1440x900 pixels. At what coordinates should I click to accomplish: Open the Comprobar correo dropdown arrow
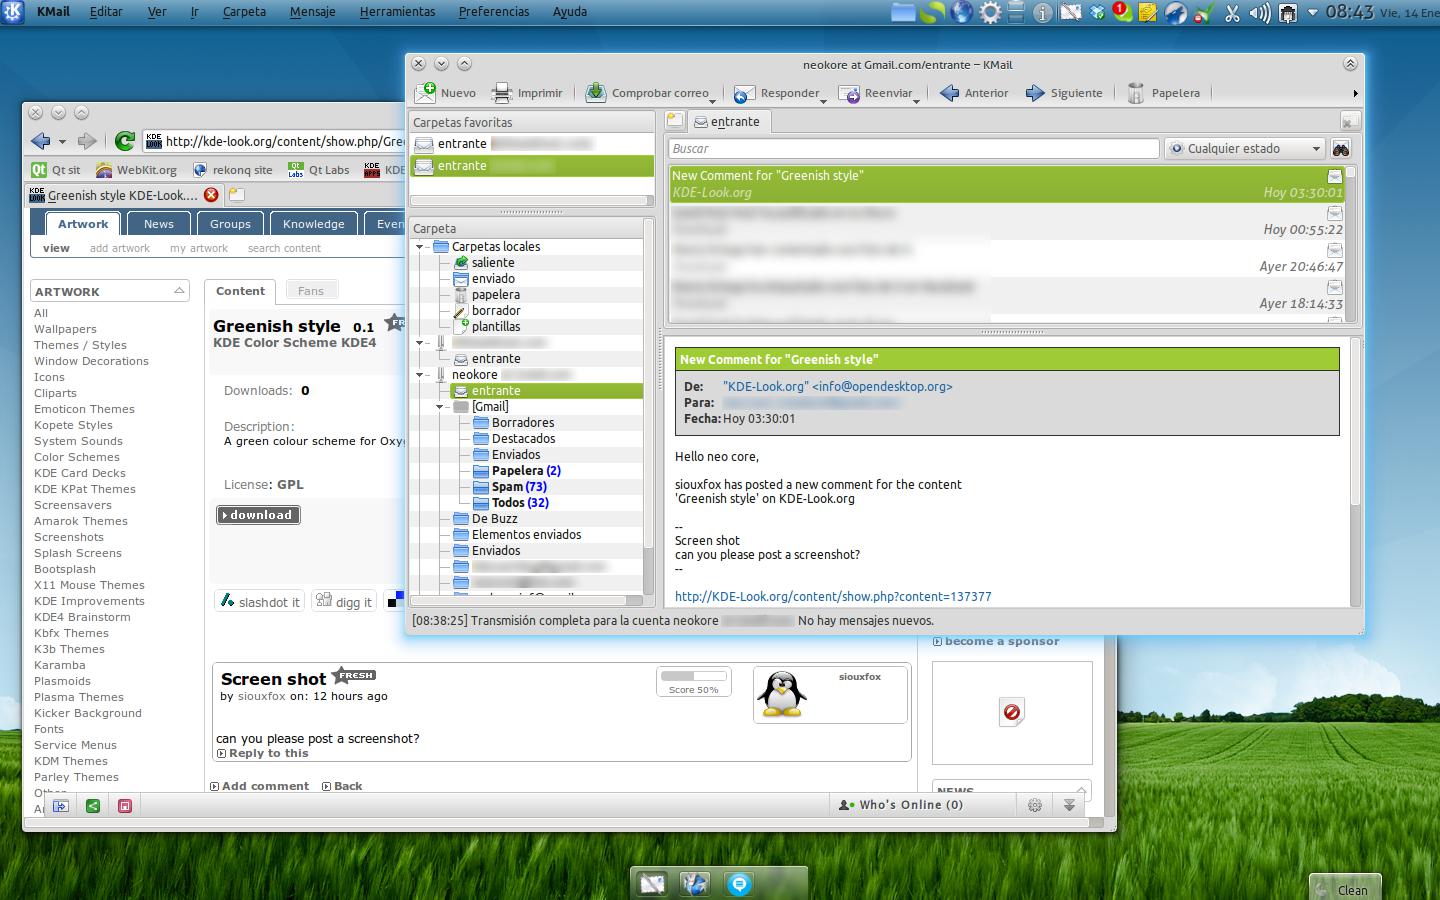[712, 100]
